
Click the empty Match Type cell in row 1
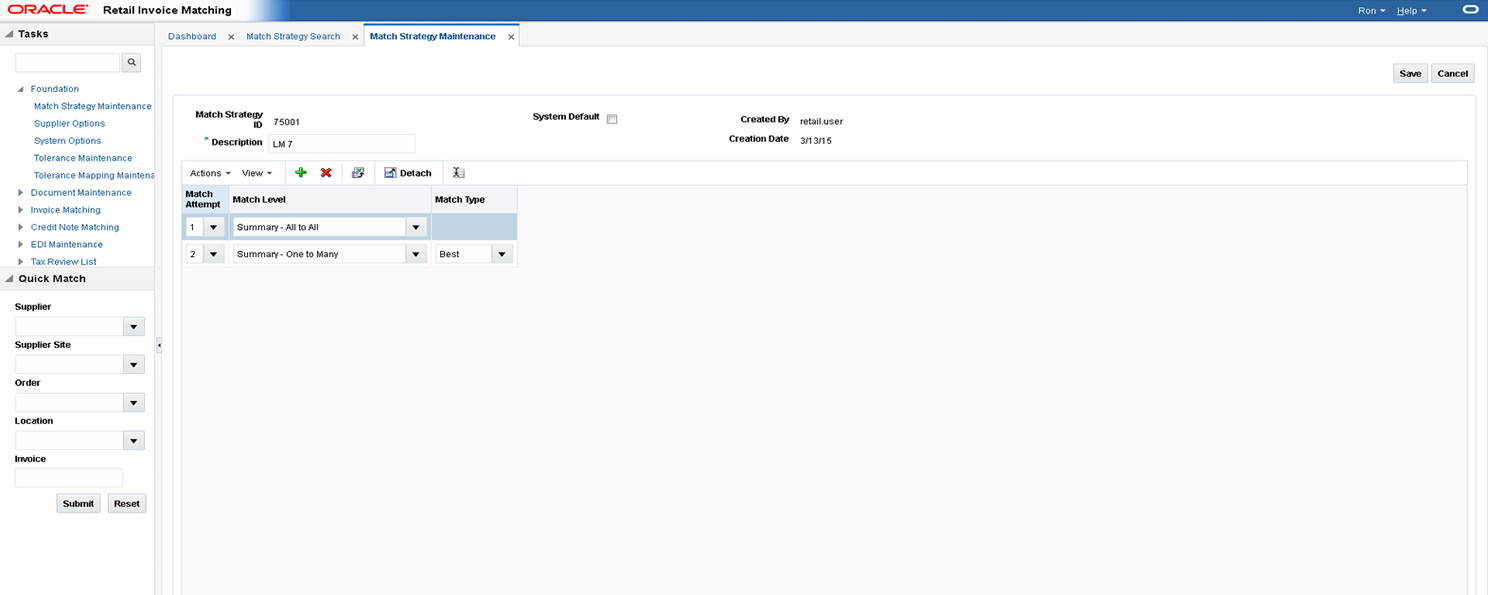tap(474, 227)
